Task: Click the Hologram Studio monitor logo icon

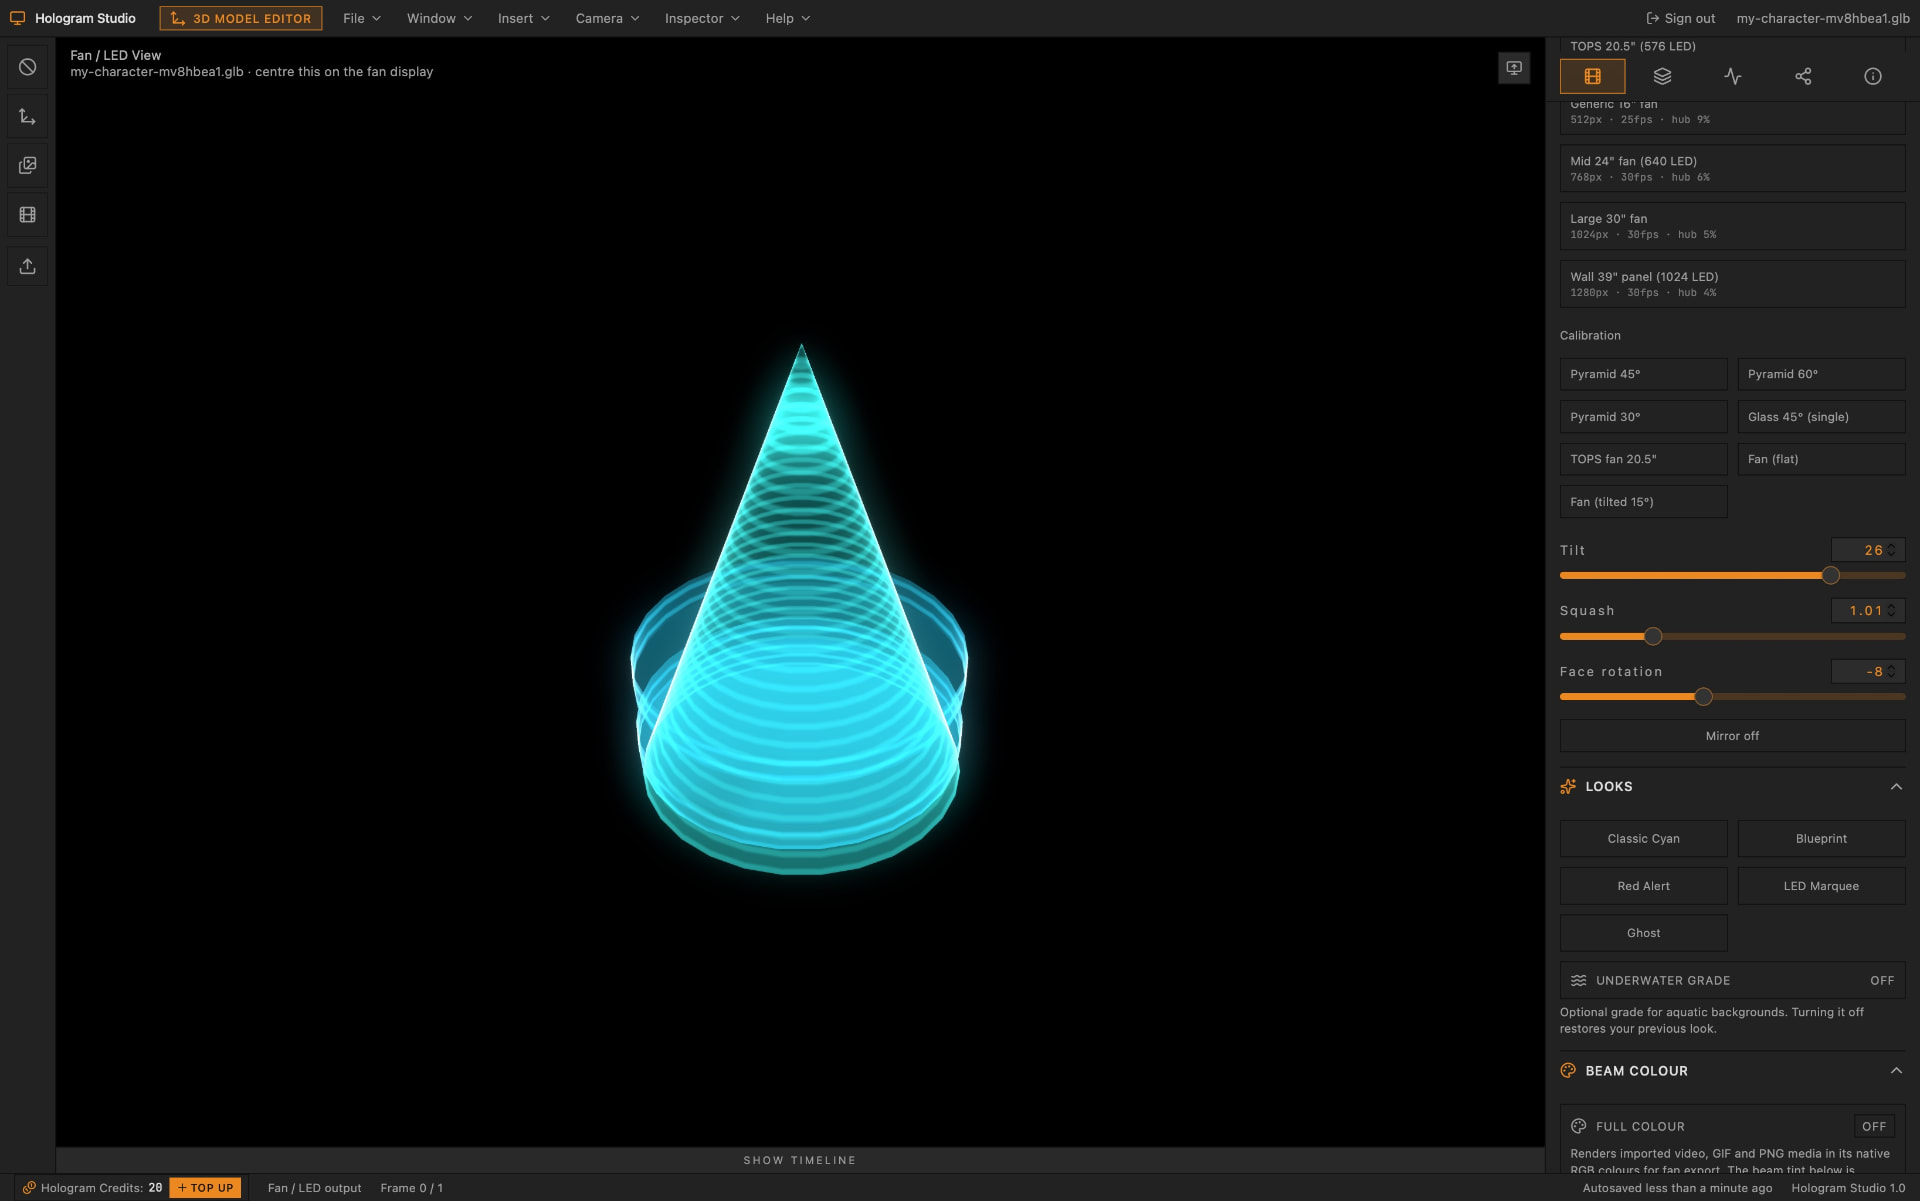Action: coord(17,18)
